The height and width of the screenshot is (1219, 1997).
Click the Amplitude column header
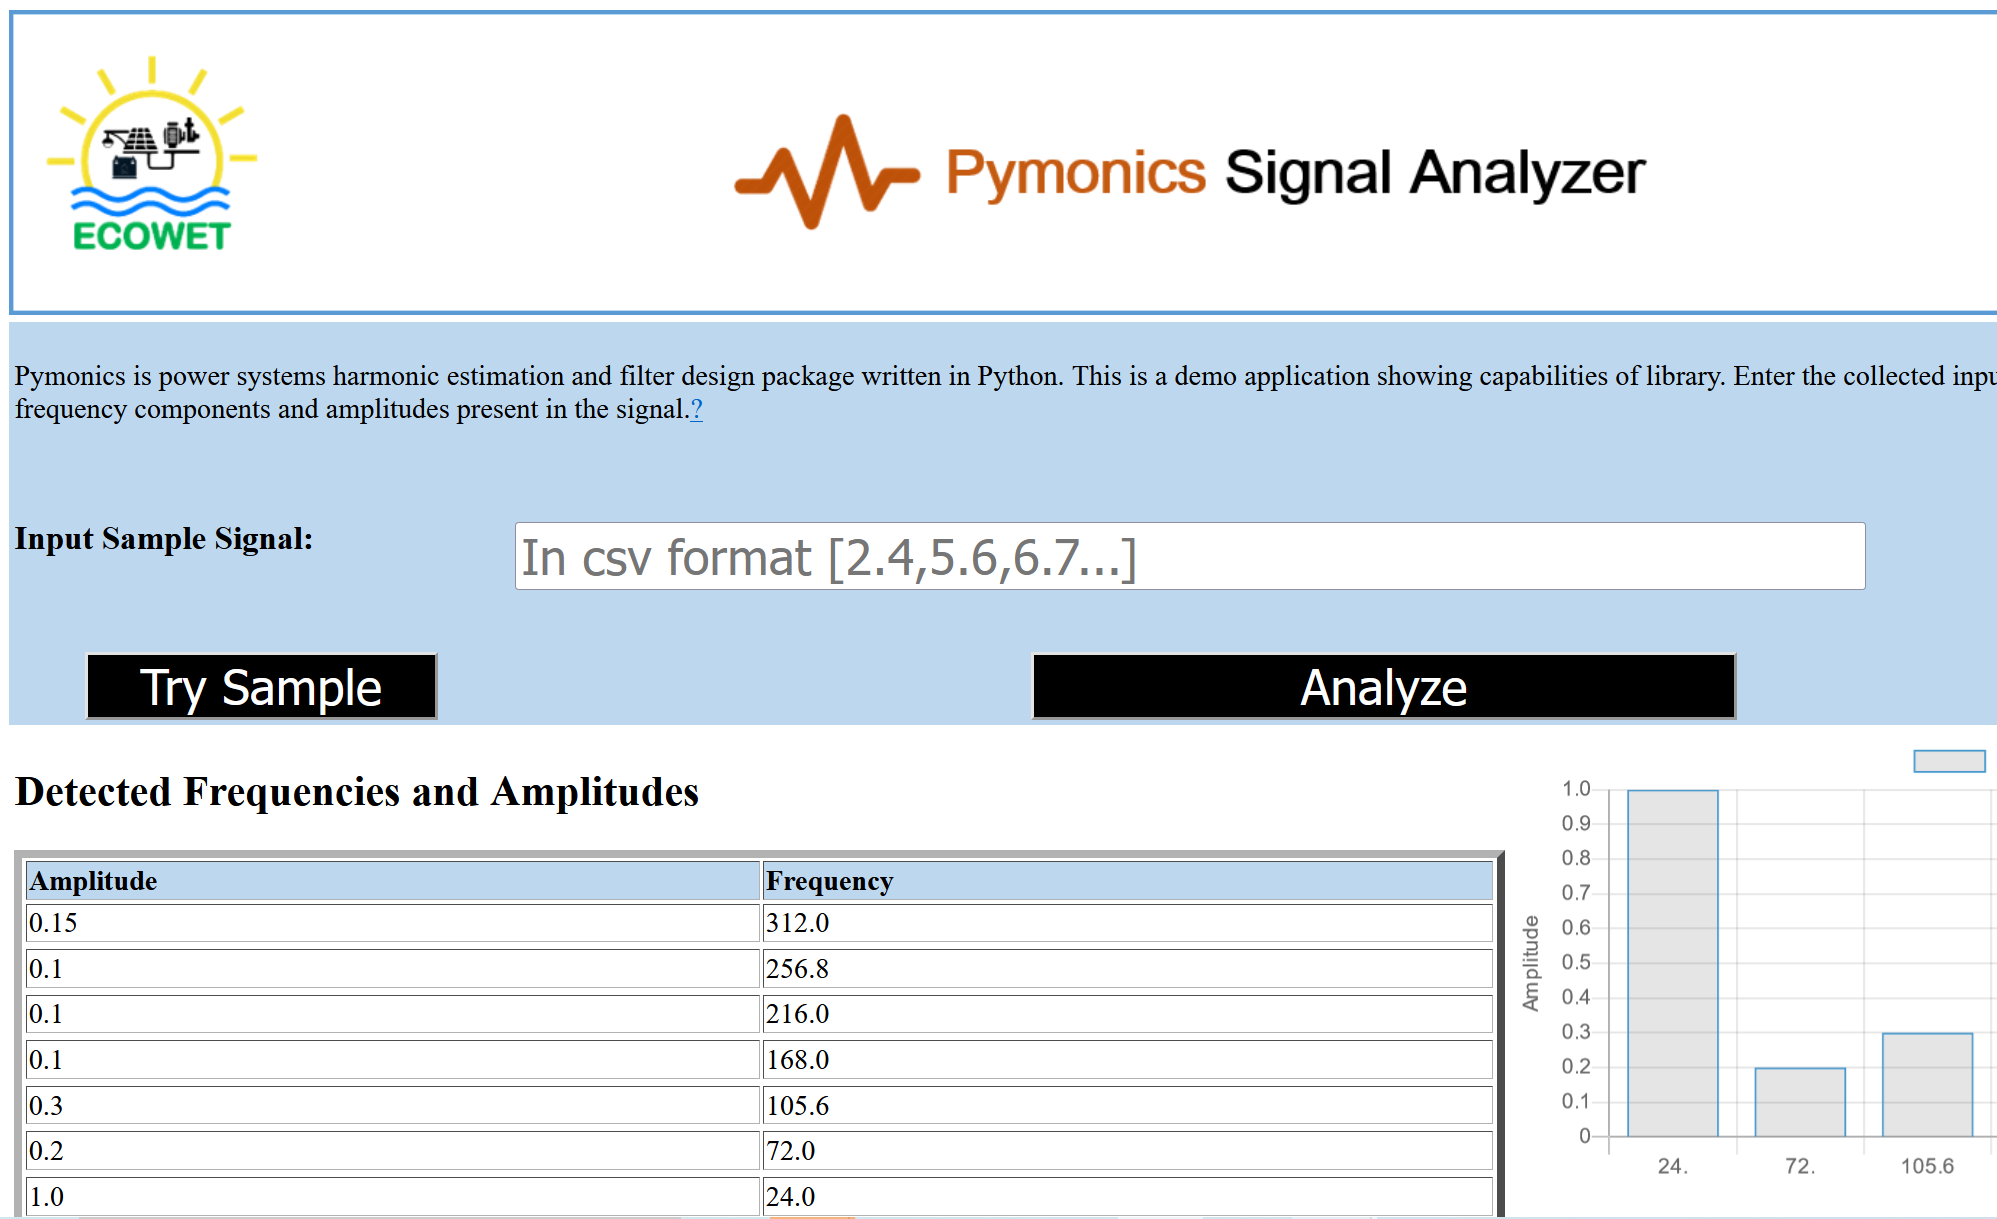(x=393, y=881)
